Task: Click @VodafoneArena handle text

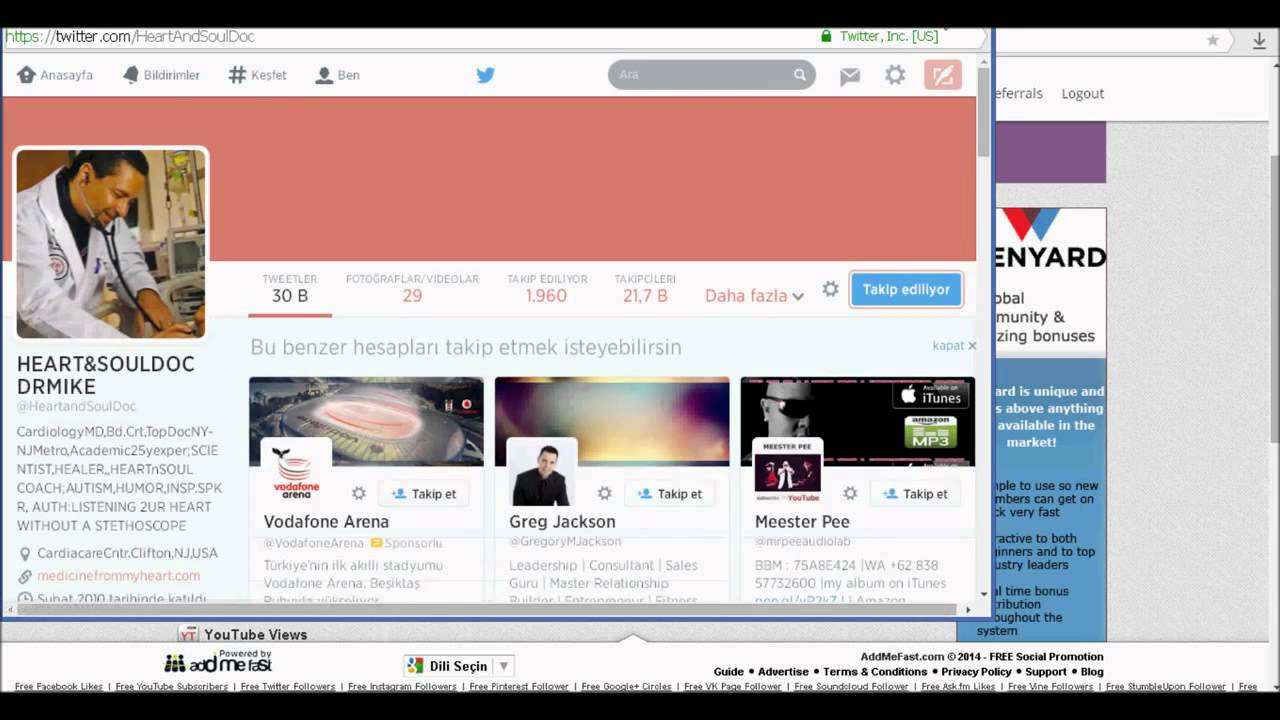Action: click(x=313, y=543)
